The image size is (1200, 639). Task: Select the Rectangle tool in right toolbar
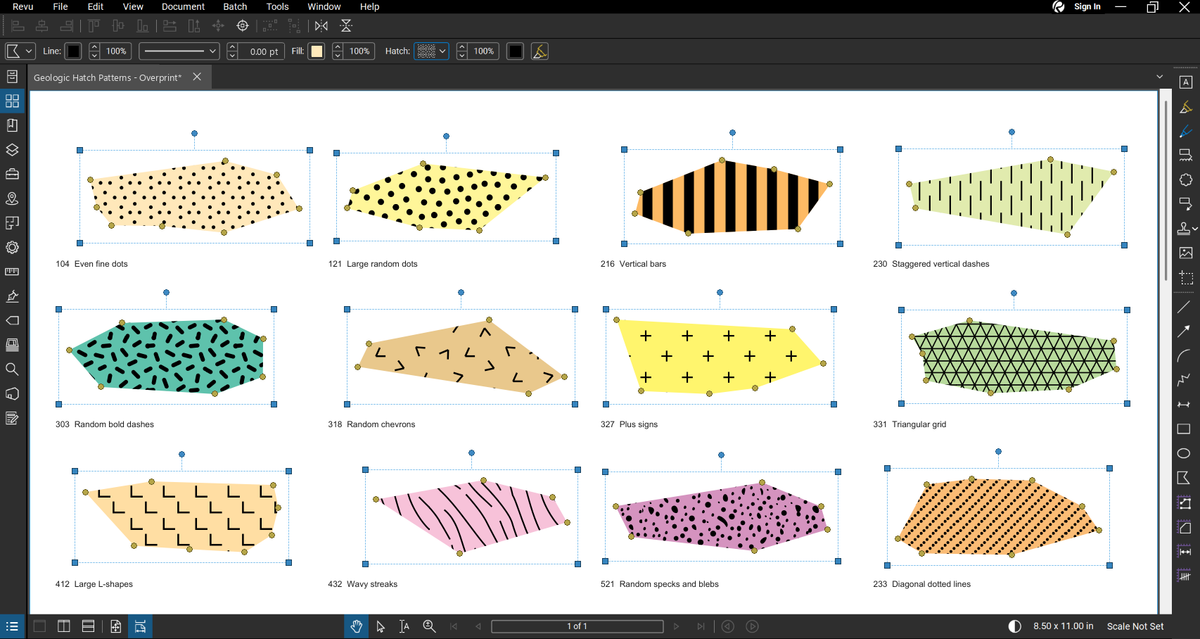point(1185,429)
